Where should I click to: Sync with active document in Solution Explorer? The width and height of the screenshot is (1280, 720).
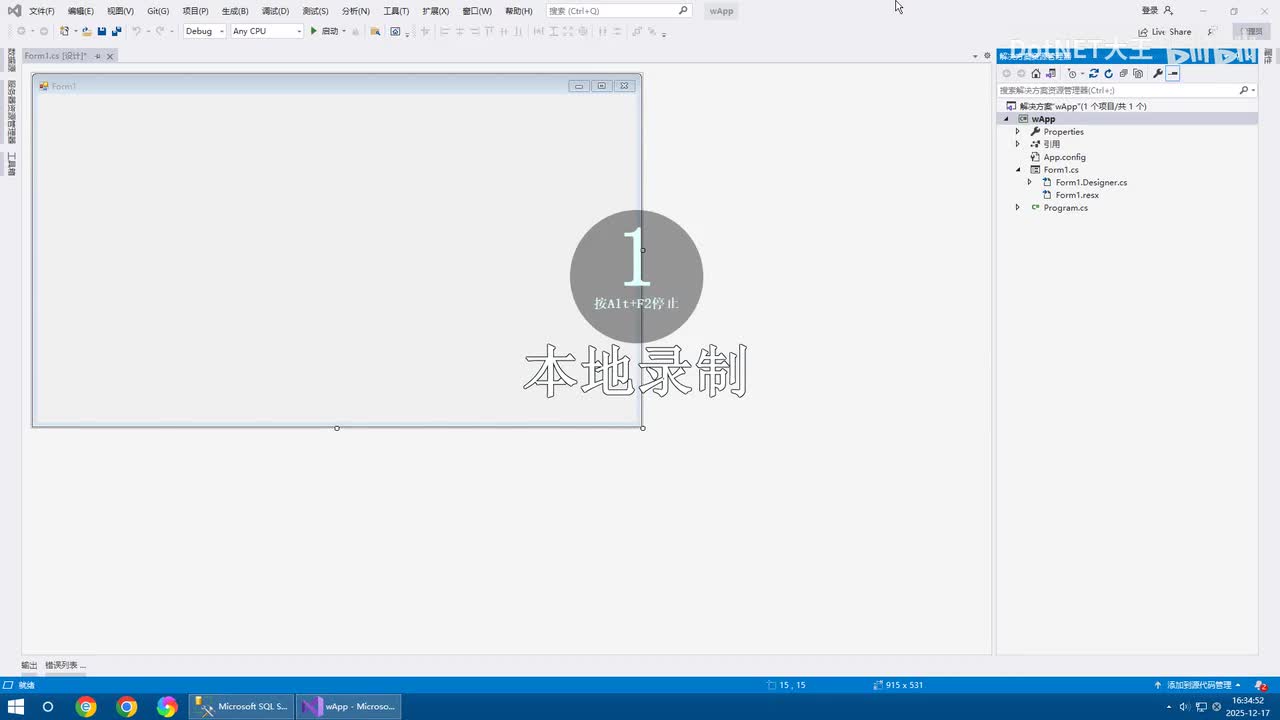click(x=1093, y=73)
